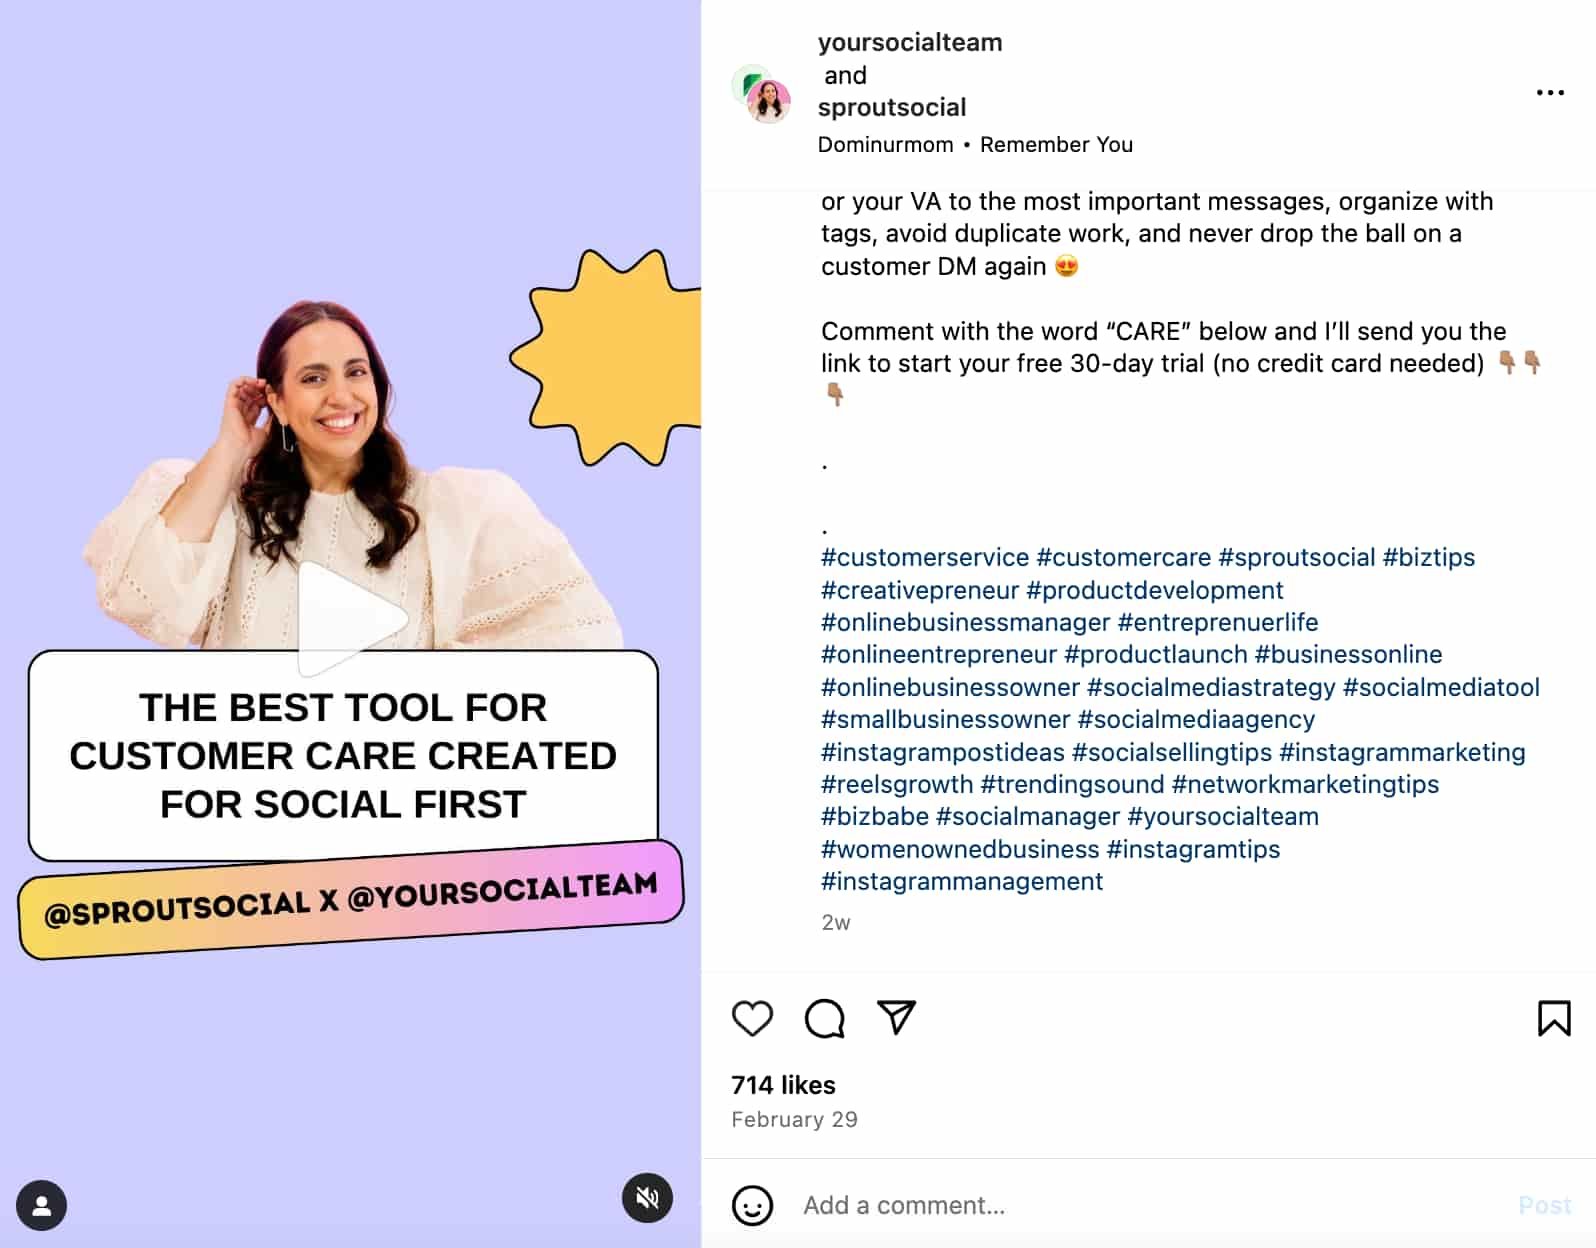Click the #customerservice hashtag
This screenshot has width=1596, height=1248.
click(x=924, y=558)
